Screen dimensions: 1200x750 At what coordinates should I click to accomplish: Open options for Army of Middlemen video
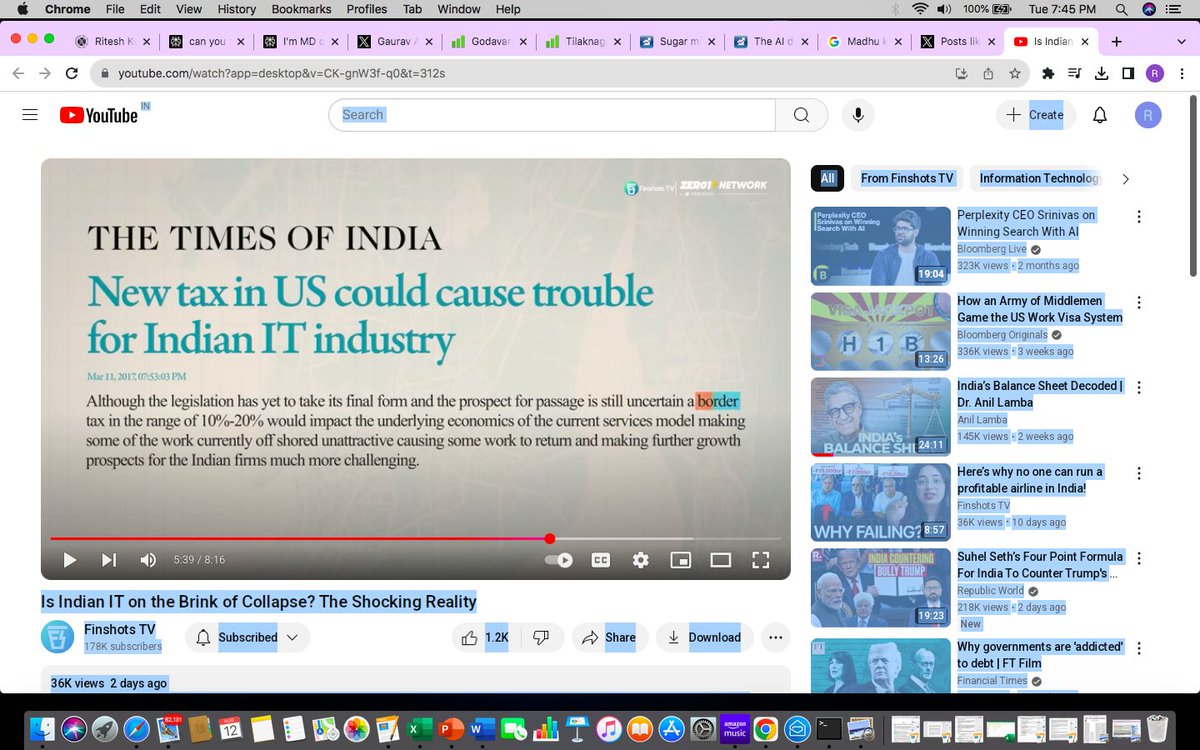[x=1138, y=302]
